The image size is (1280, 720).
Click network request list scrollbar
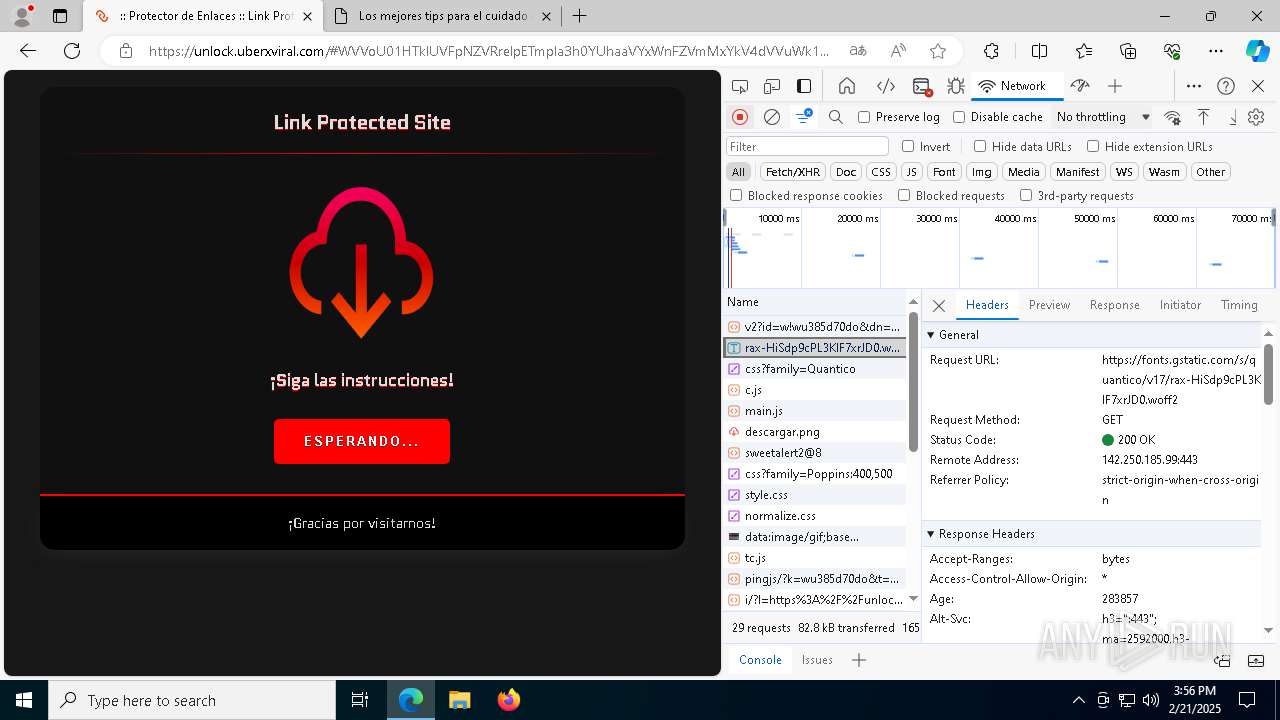[913, 382]
